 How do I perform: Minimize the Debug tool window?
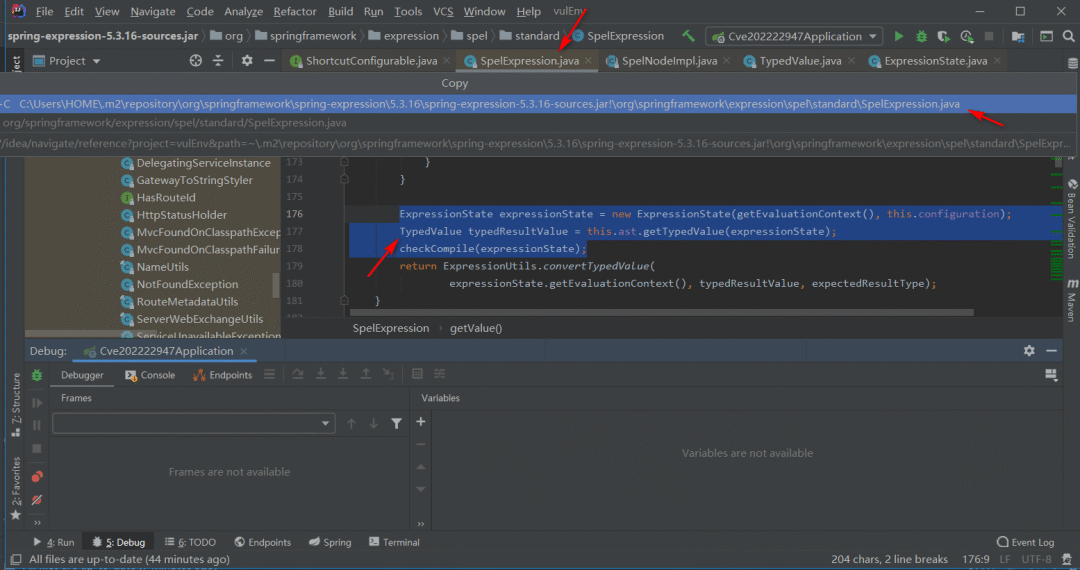pos(1051,350)
